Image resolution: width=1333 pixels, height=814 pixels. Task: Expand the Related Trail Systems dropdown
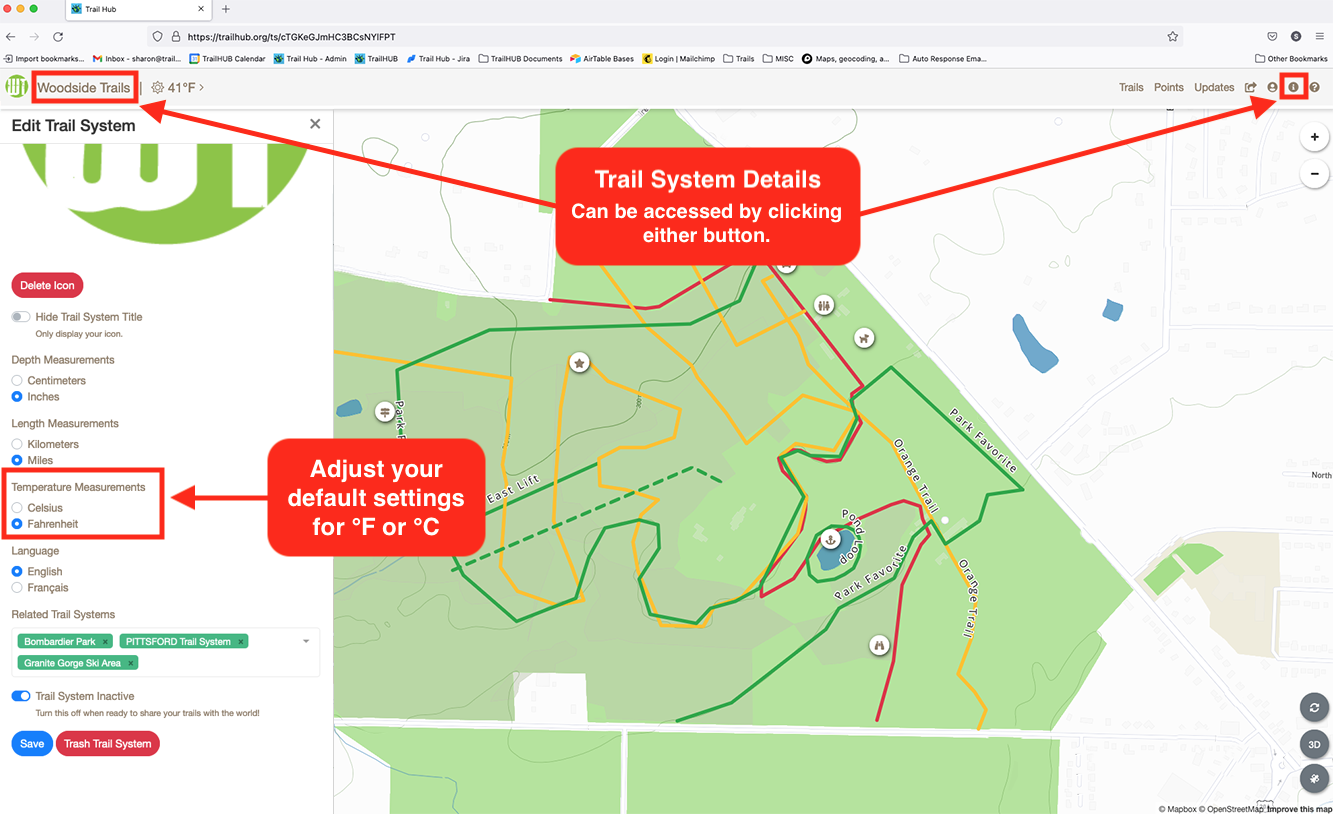[x=306, y=642]
